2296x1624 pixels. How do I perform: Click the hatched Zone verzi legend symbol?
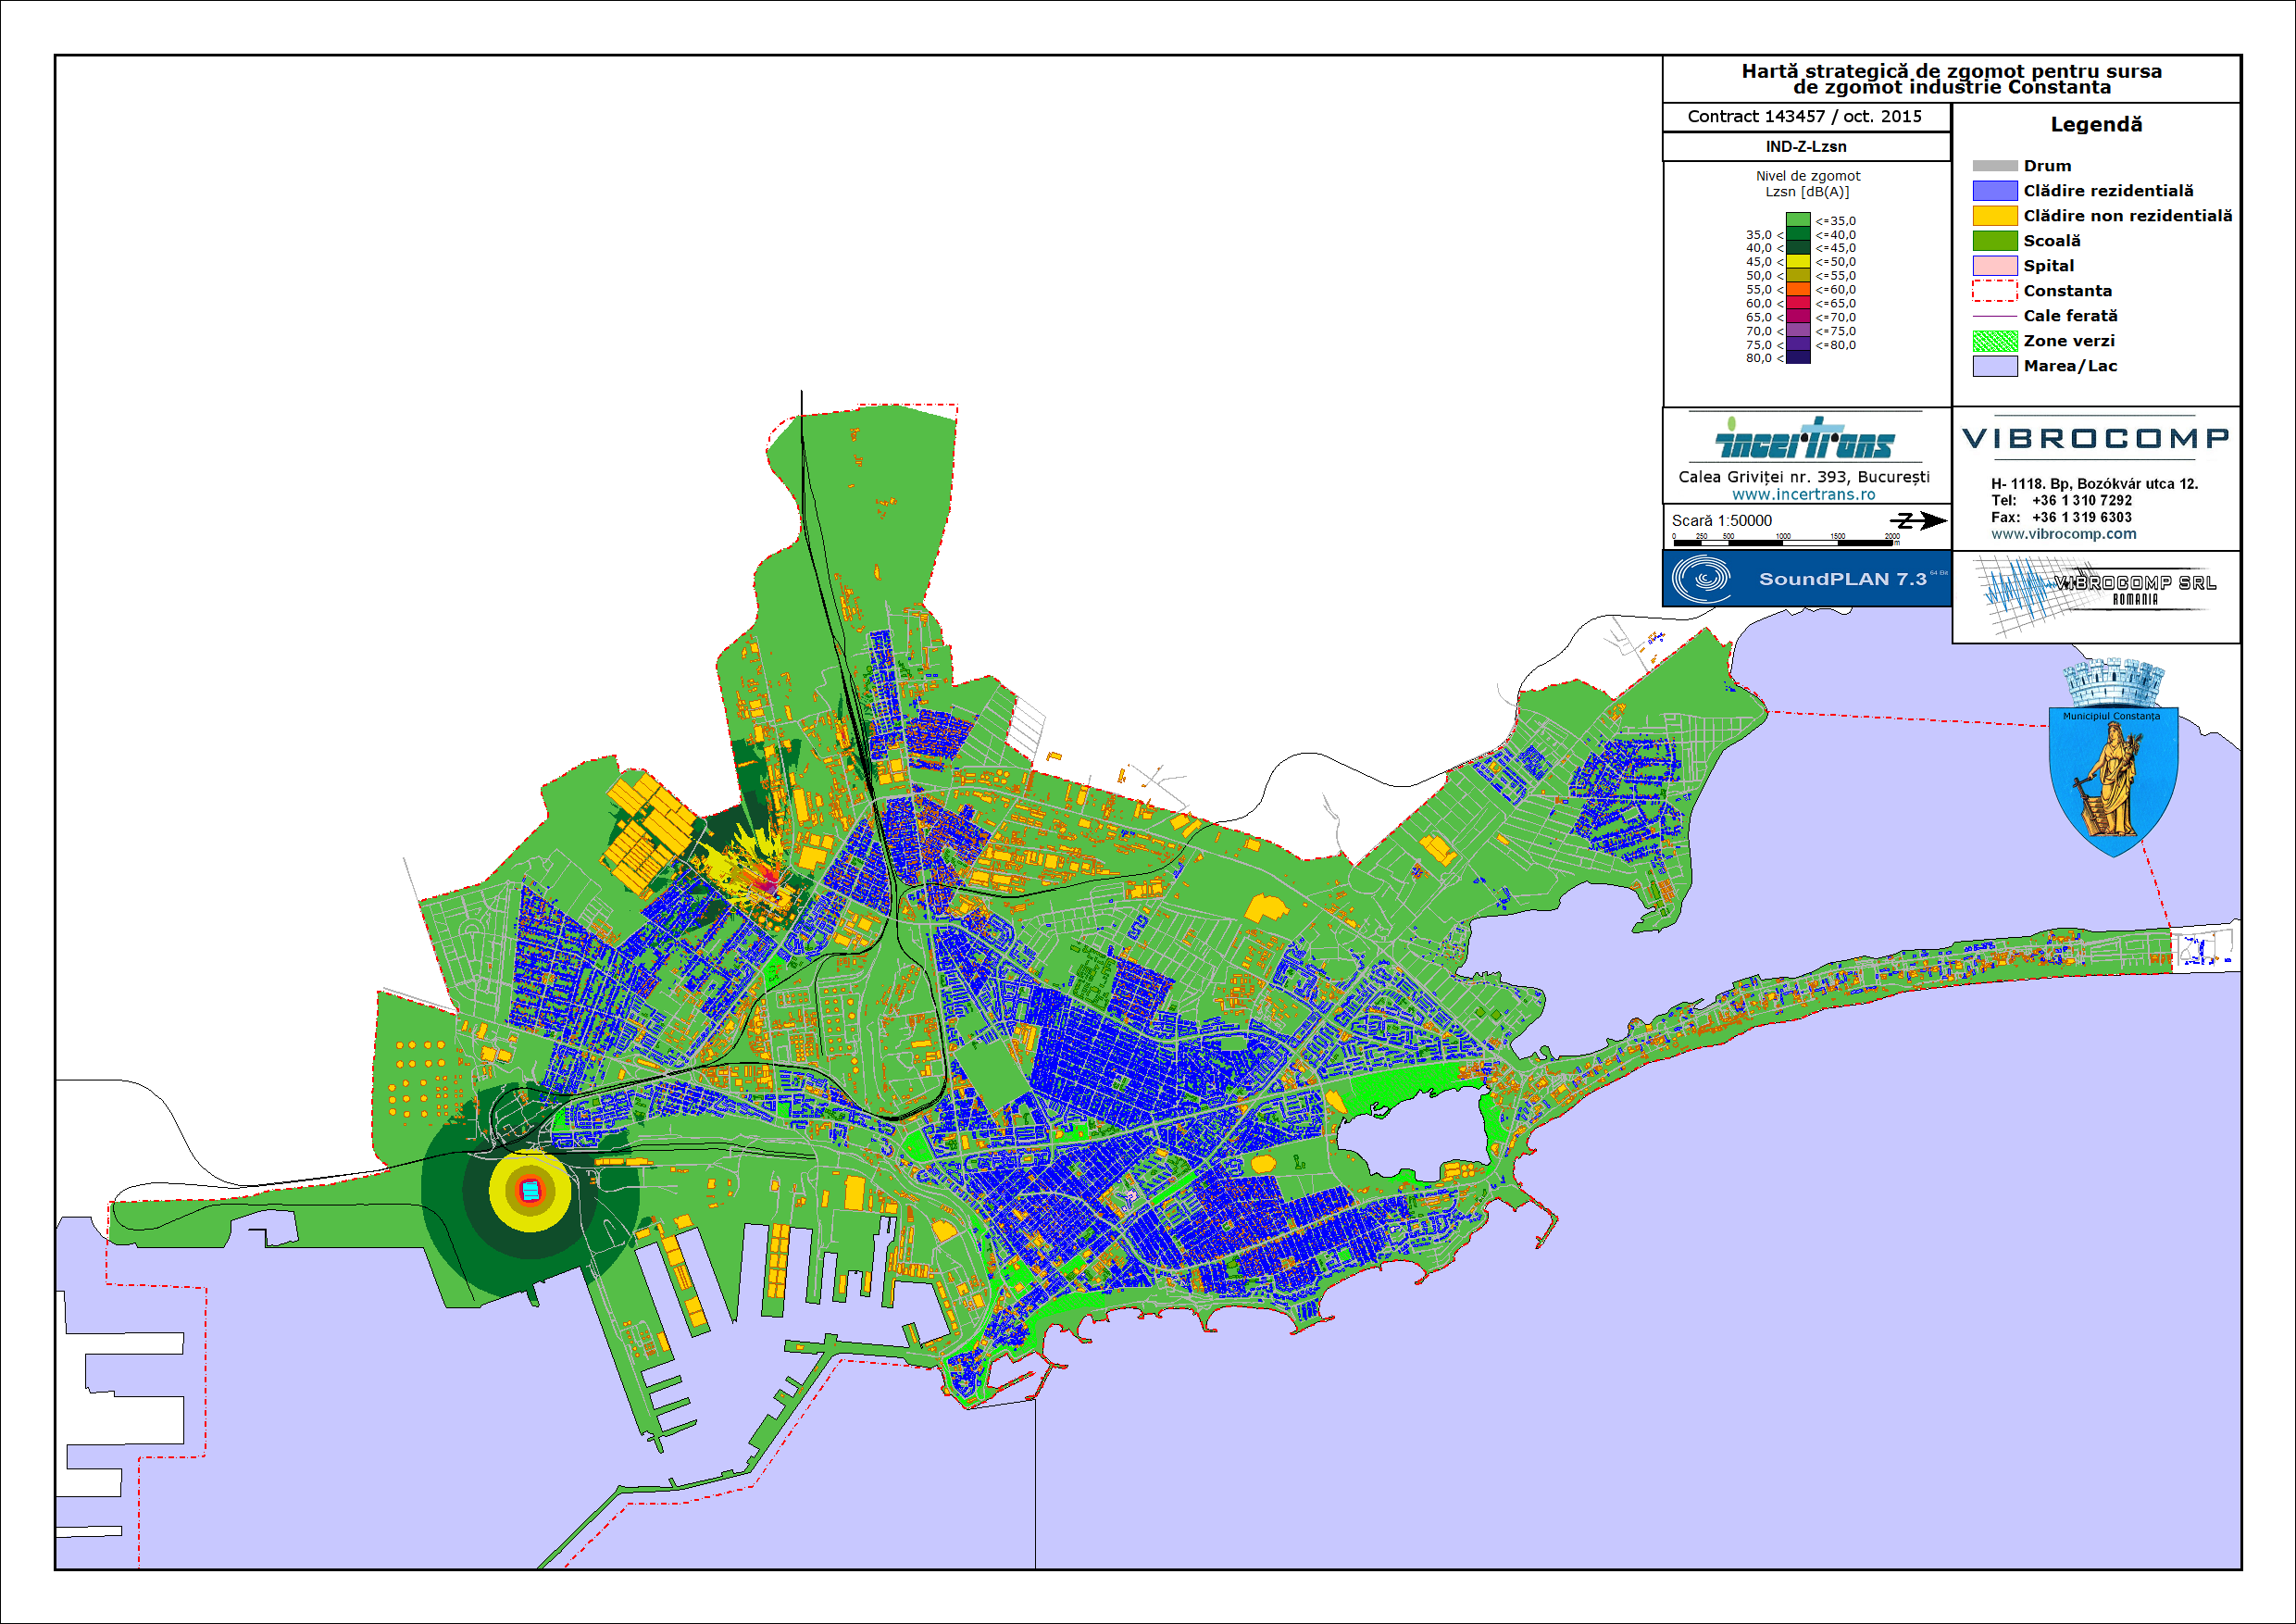click(x=1994, y=341)
